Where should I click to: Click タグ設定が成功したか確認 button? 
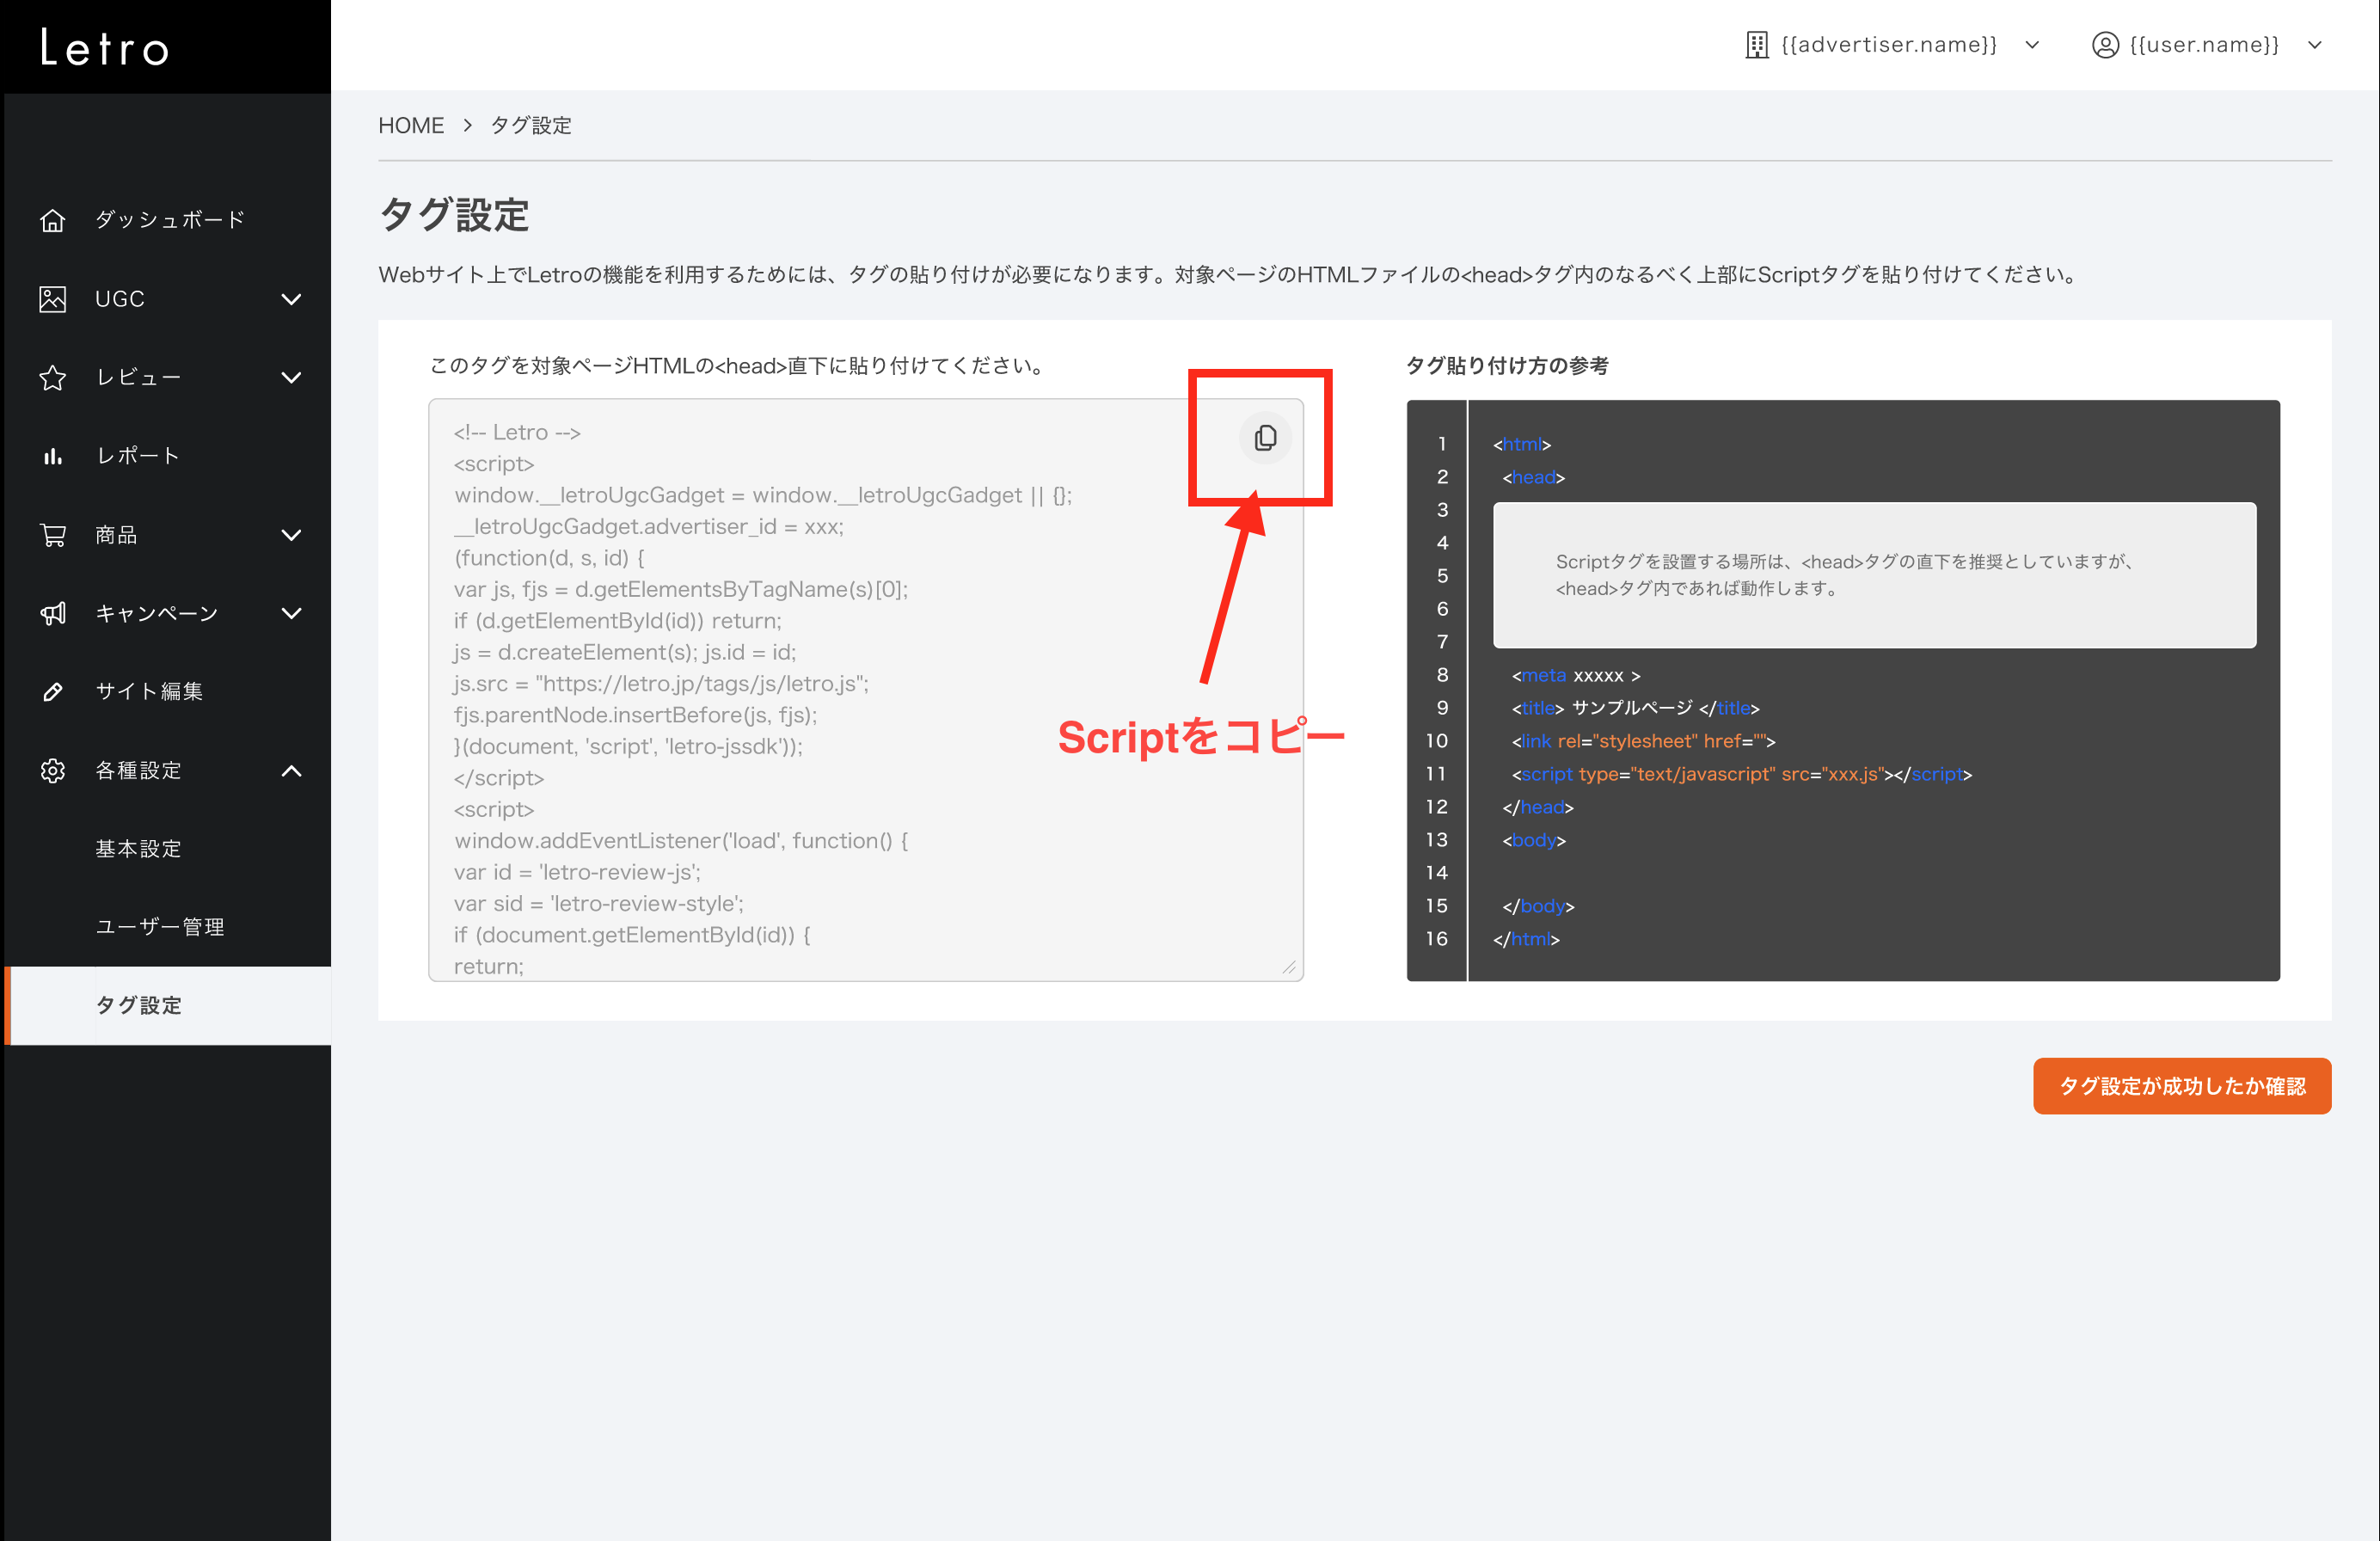click(x=2181, y=1086)
